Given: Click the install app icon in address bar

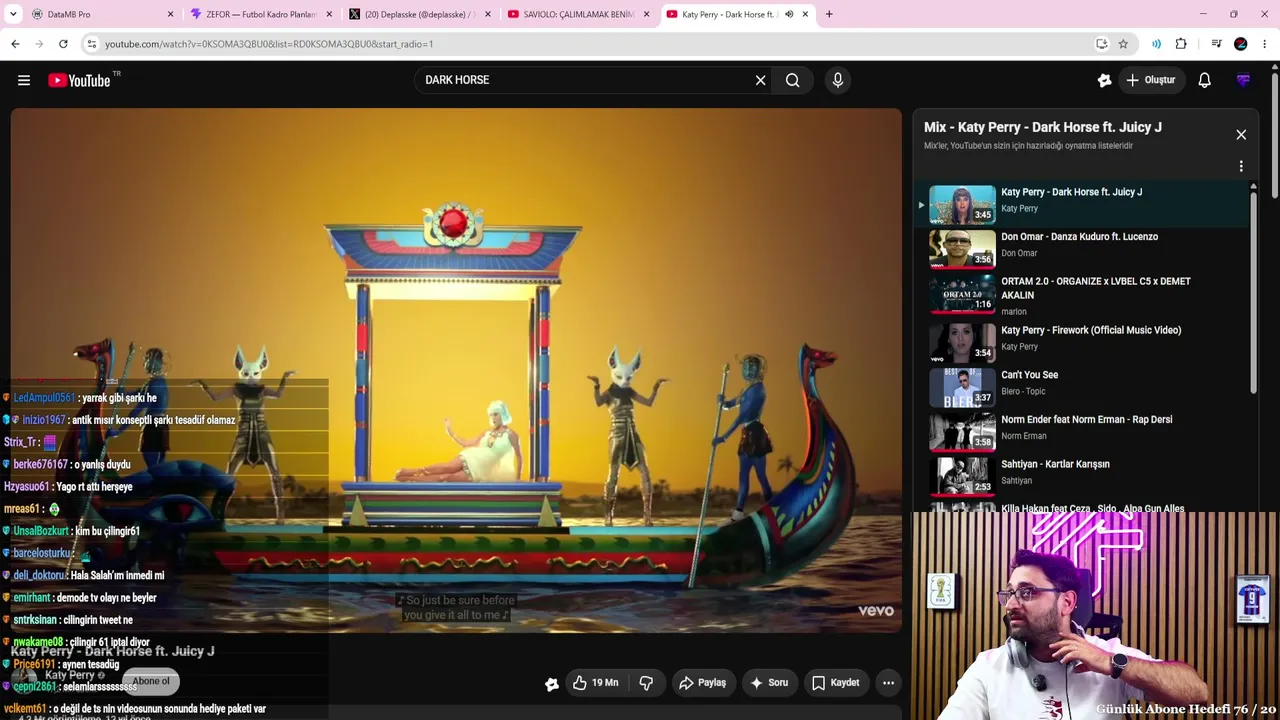Looking at the screenshot, I should tap(1101, 44).
